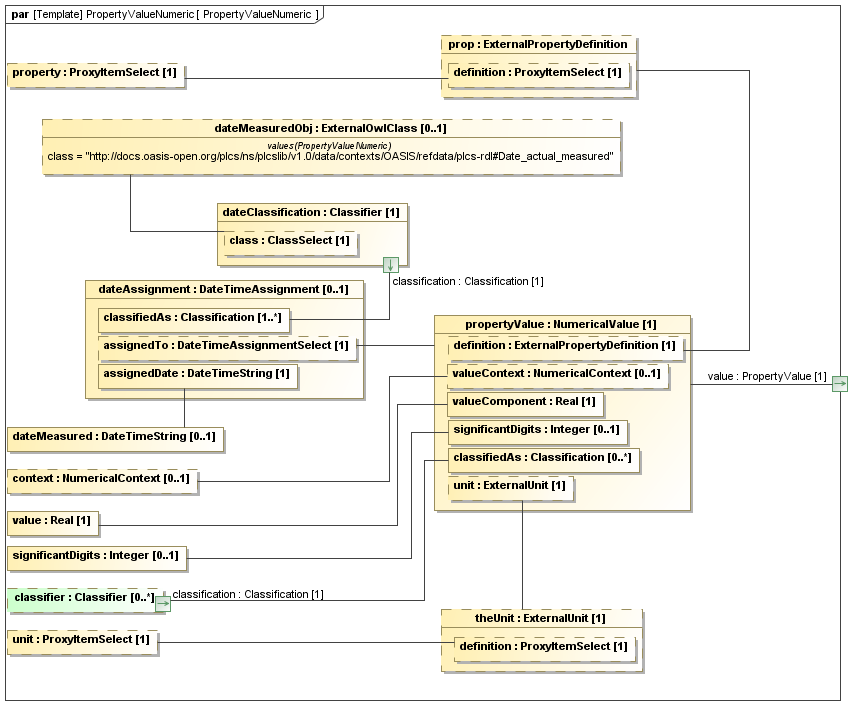Click the port arrow beside classifier block
The image size is (862, 715).
(162, 603)
